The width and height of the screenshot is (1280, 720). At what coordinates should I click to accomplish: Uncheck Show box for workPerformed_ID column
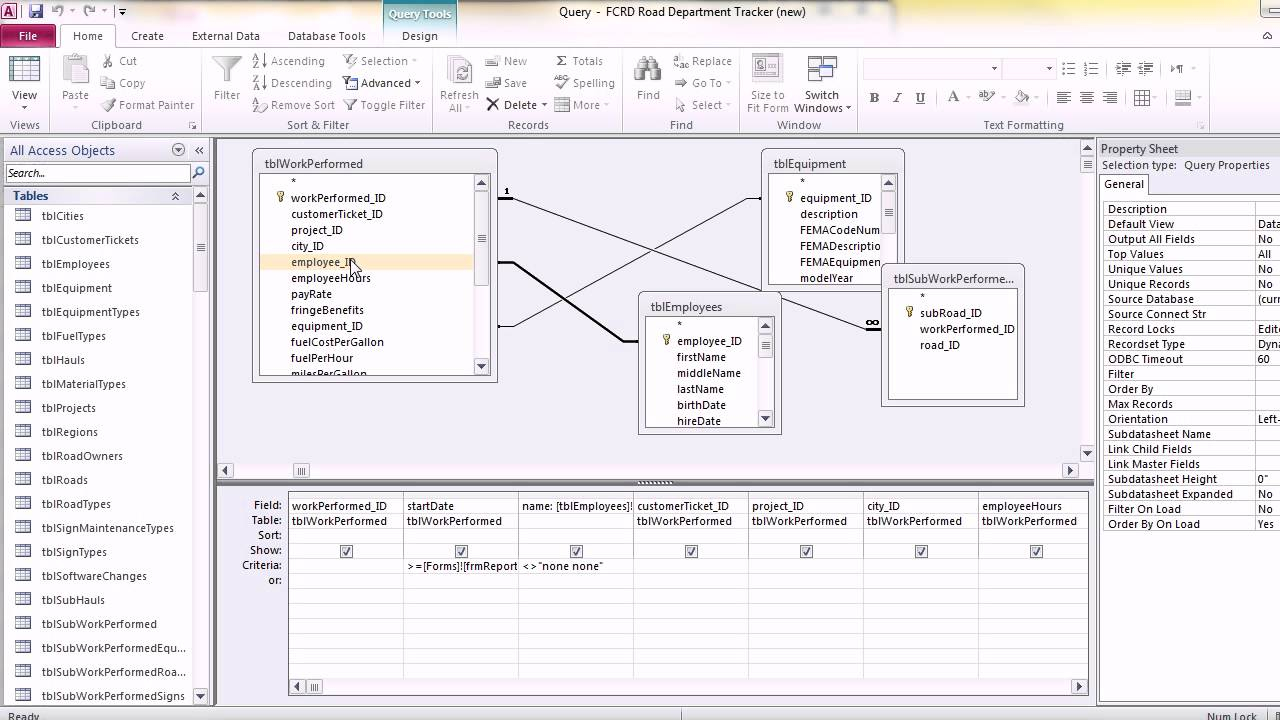[x=346, y=551]
